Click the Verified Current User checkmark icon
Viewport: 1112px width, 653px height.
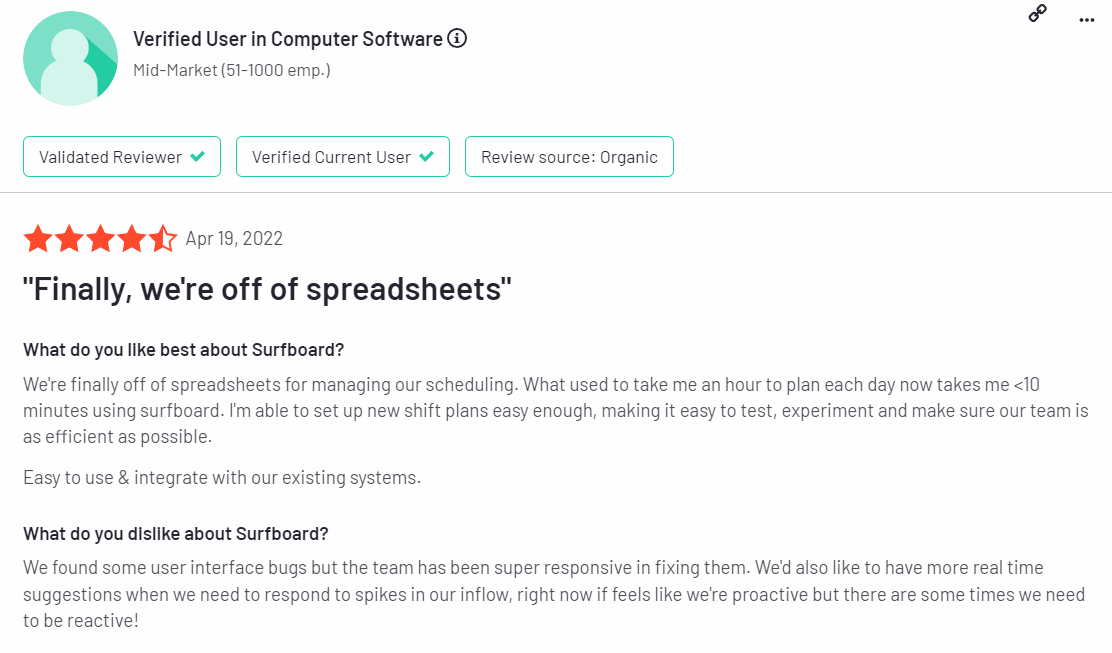(x=426, y=157)
